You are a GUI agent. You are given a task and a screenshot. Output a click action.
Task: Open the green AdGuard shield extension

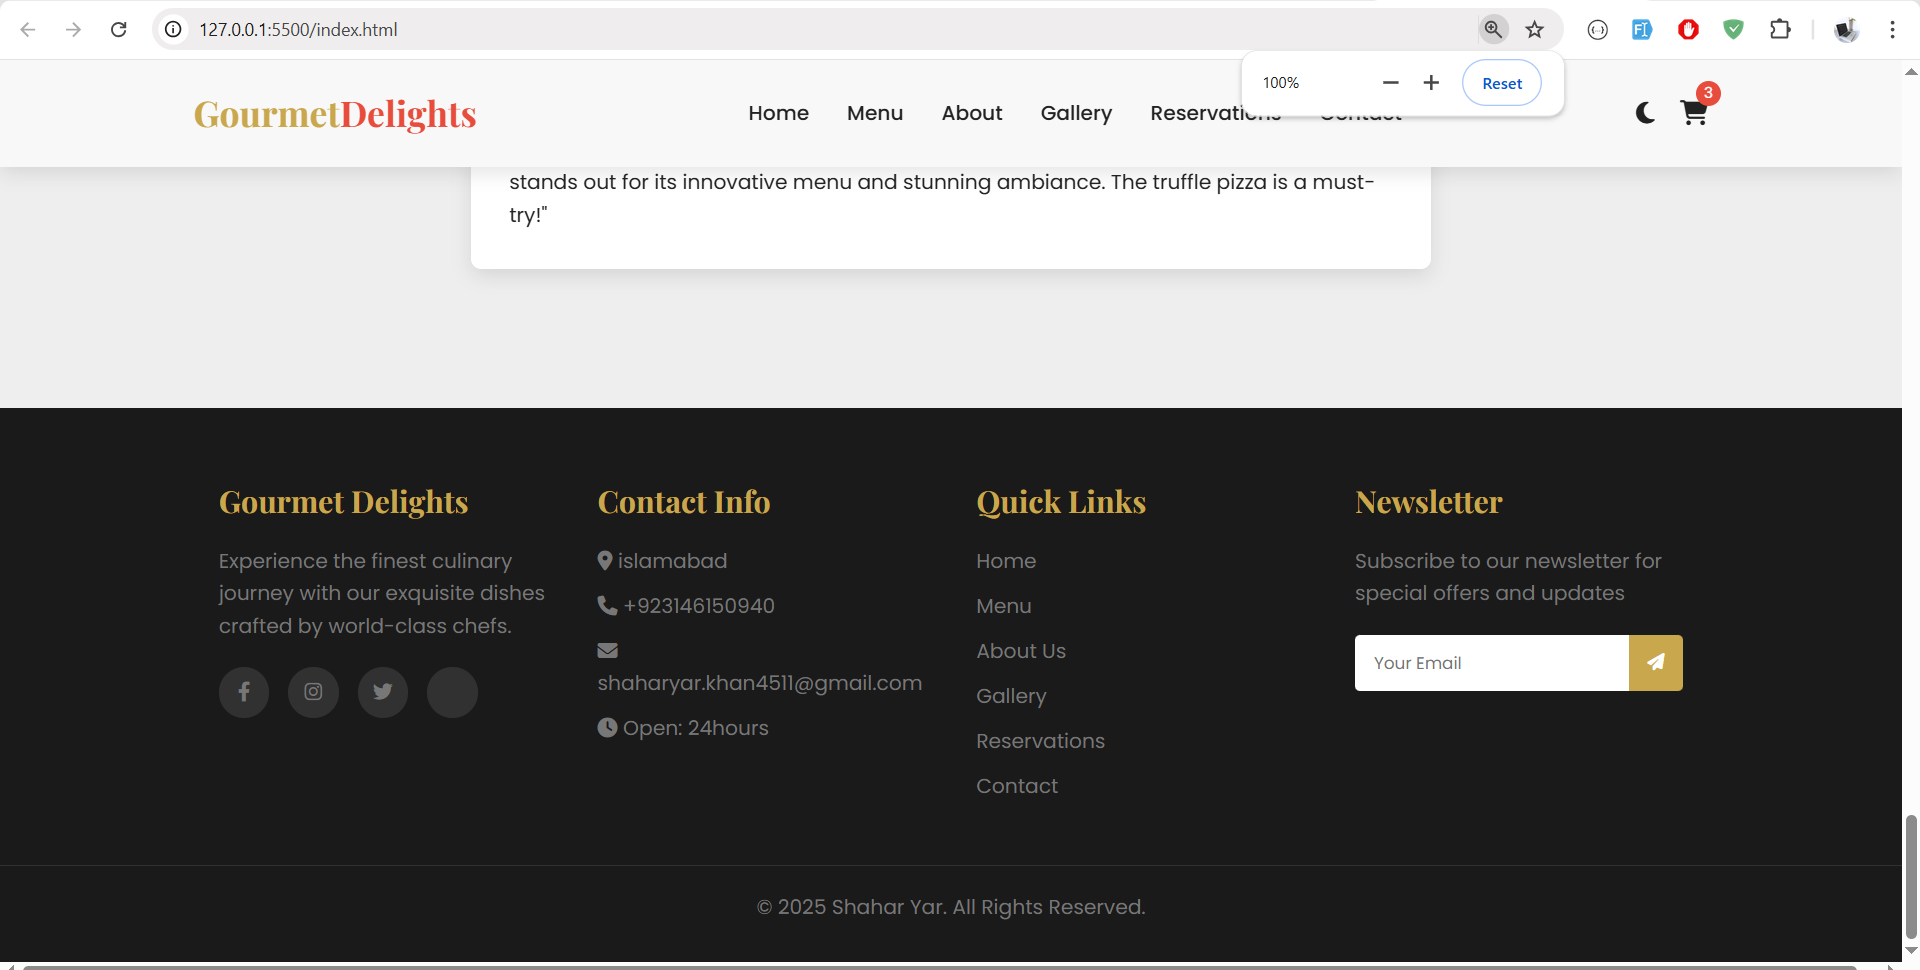[x=1733, y=29]
